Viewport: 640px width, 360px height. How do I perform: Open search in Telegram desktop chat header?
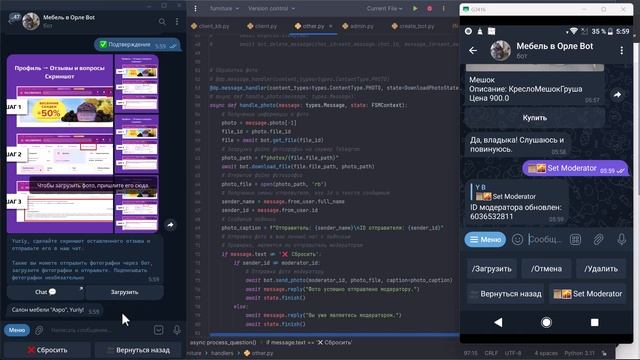pyautogui.click(x=162, y=21)
